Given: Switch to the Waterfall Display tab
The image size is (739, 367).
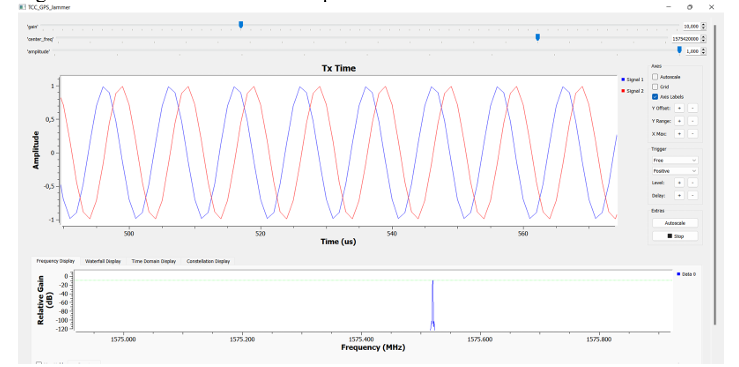Looking at the screenshot, I should pyautogui.click(x=103, y=261).
